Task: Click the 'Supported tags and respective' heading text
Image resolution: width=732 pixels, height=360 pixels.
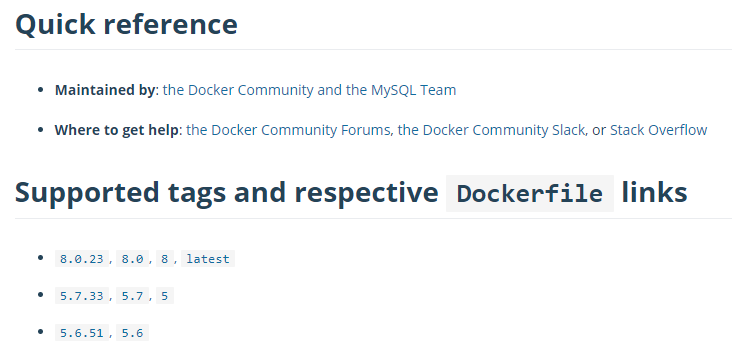Action: click(227, 192)
